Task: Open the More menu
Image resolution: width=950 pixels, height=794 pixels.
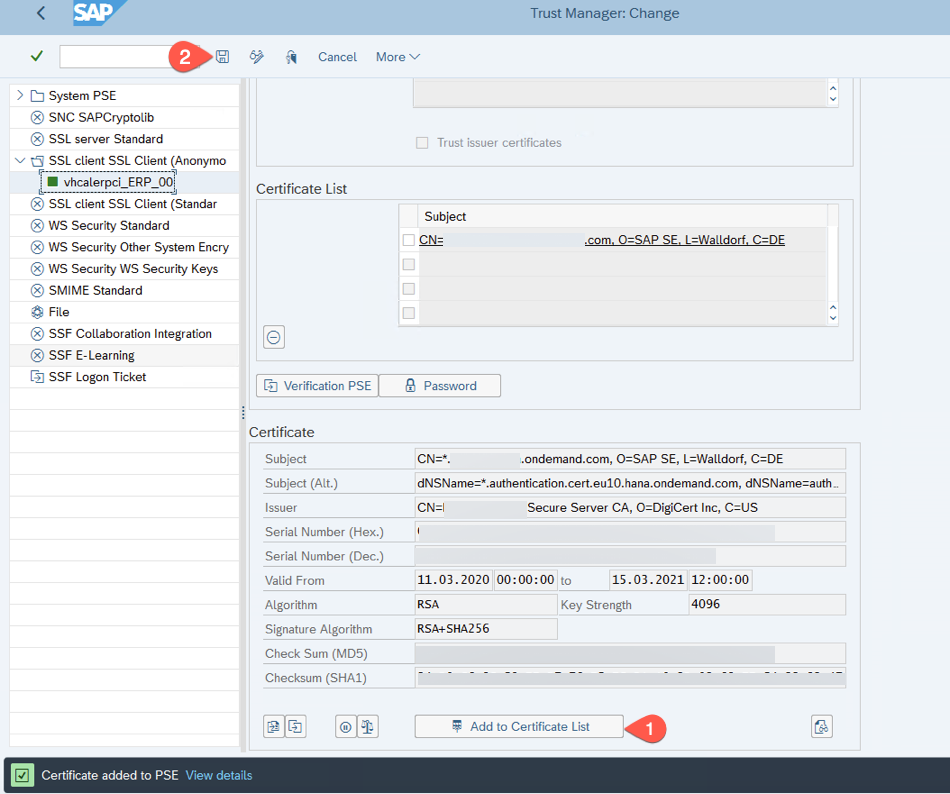Action: 398,57
